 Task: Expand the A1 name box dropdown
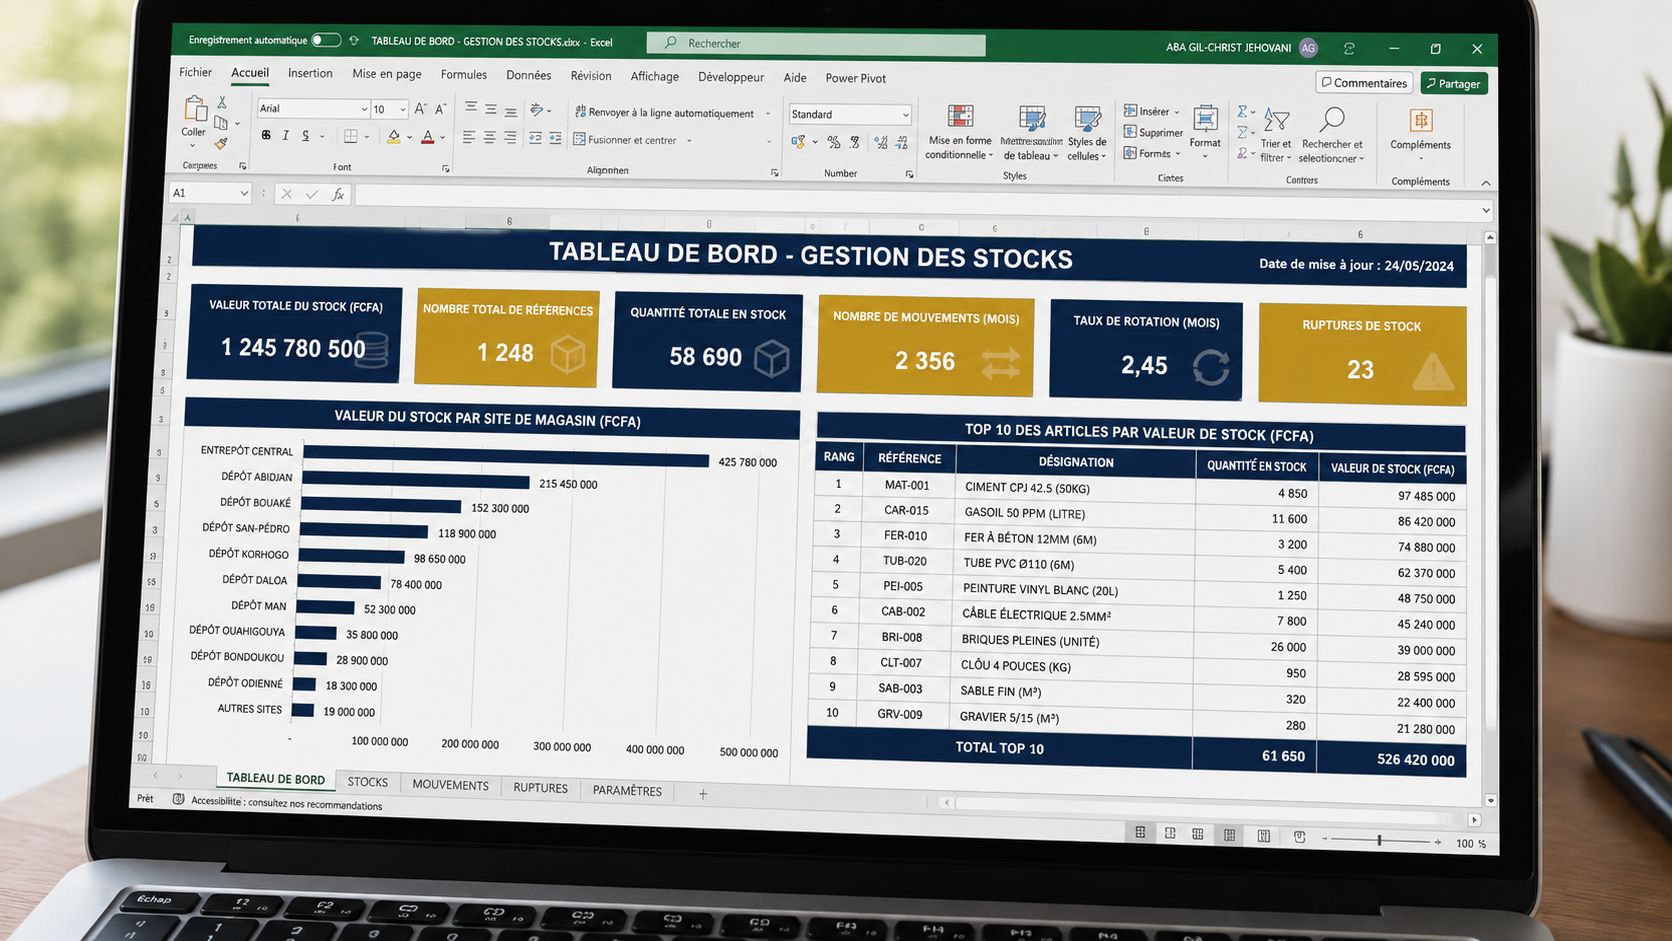(x=243, y=193)
